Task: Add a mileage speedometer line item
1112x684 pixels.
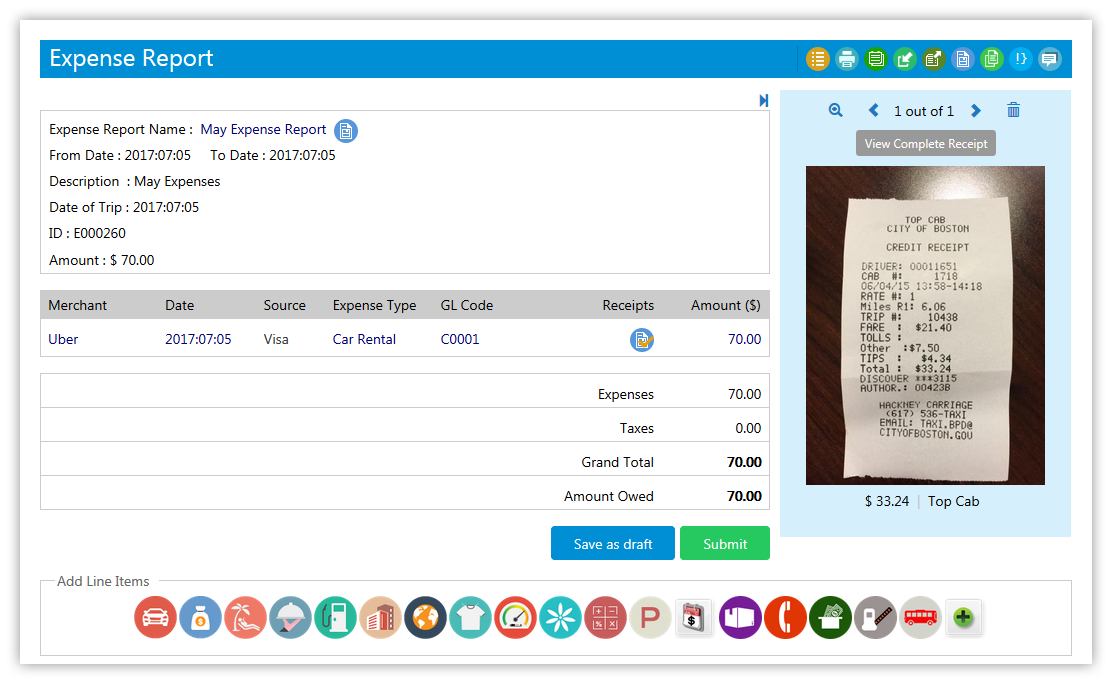Action: coord(516,617)
